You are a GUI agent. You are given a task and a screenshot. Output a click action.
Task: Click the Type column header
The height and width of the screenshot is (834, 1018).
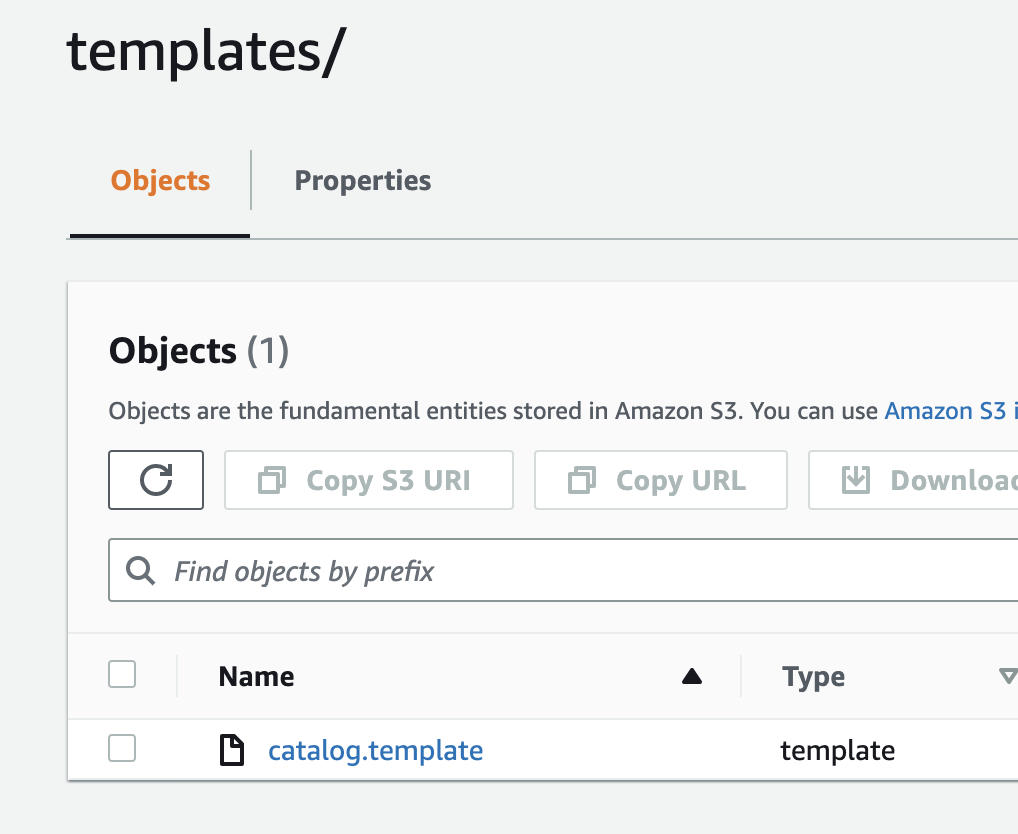point(813,677)
